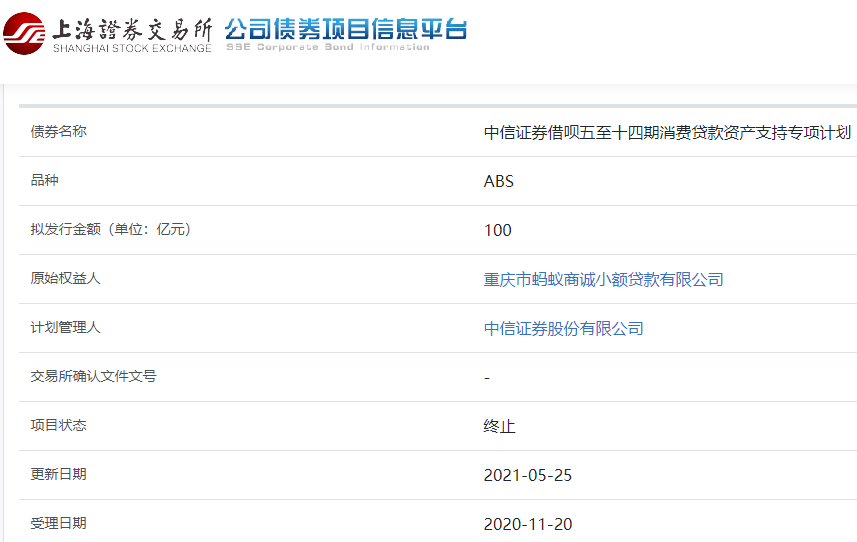The height and width of the screenshot is (542, 857).
Task: Click the 拟发行金额 row label
Action: [x=110, y=230]
